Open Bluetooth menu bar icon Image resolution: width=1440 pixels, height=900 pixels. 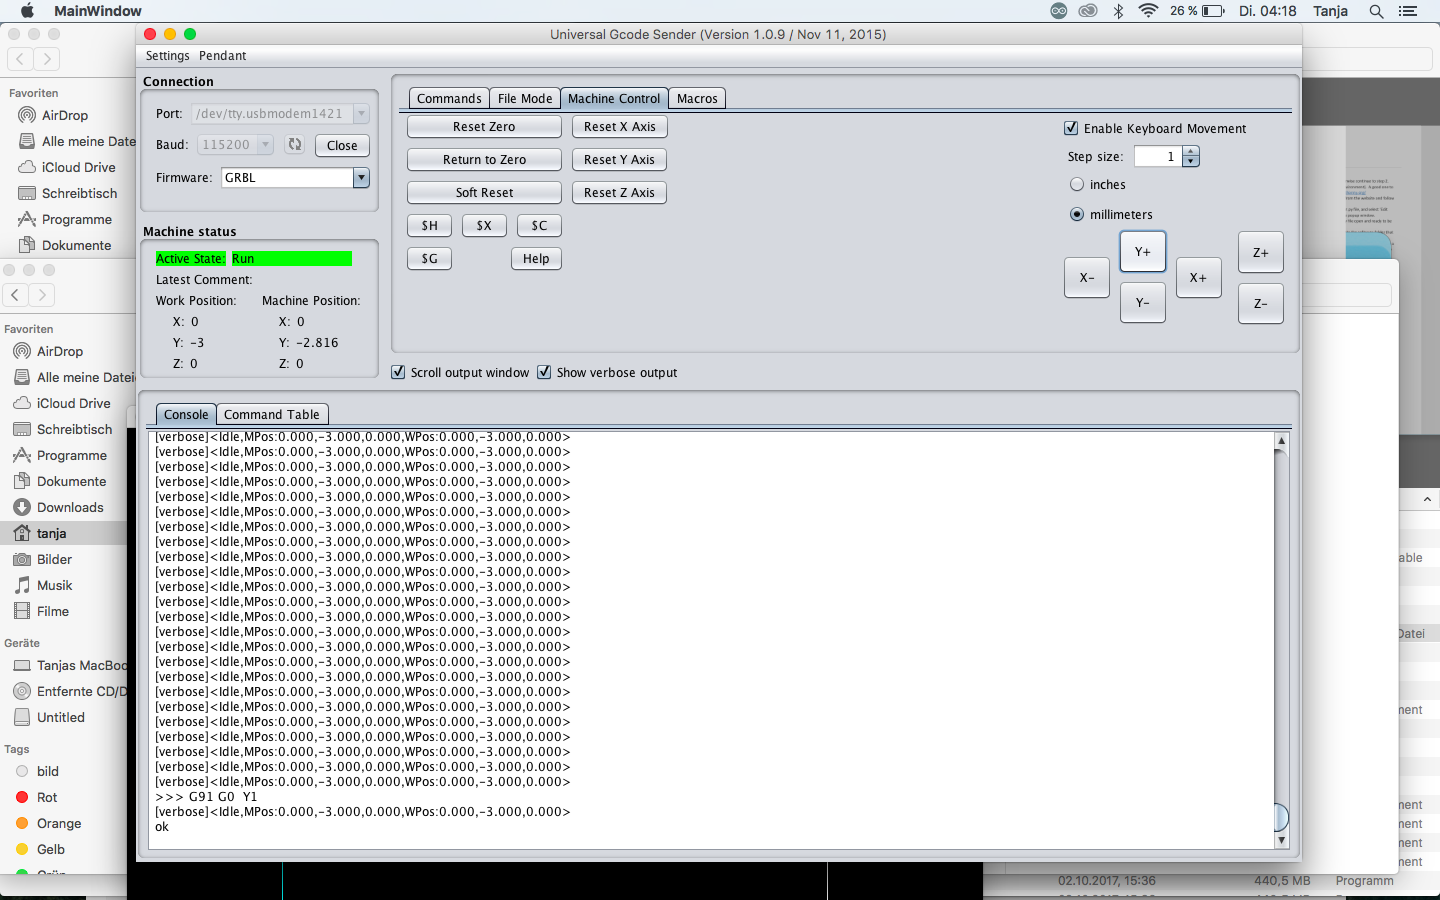[1119, 11]
